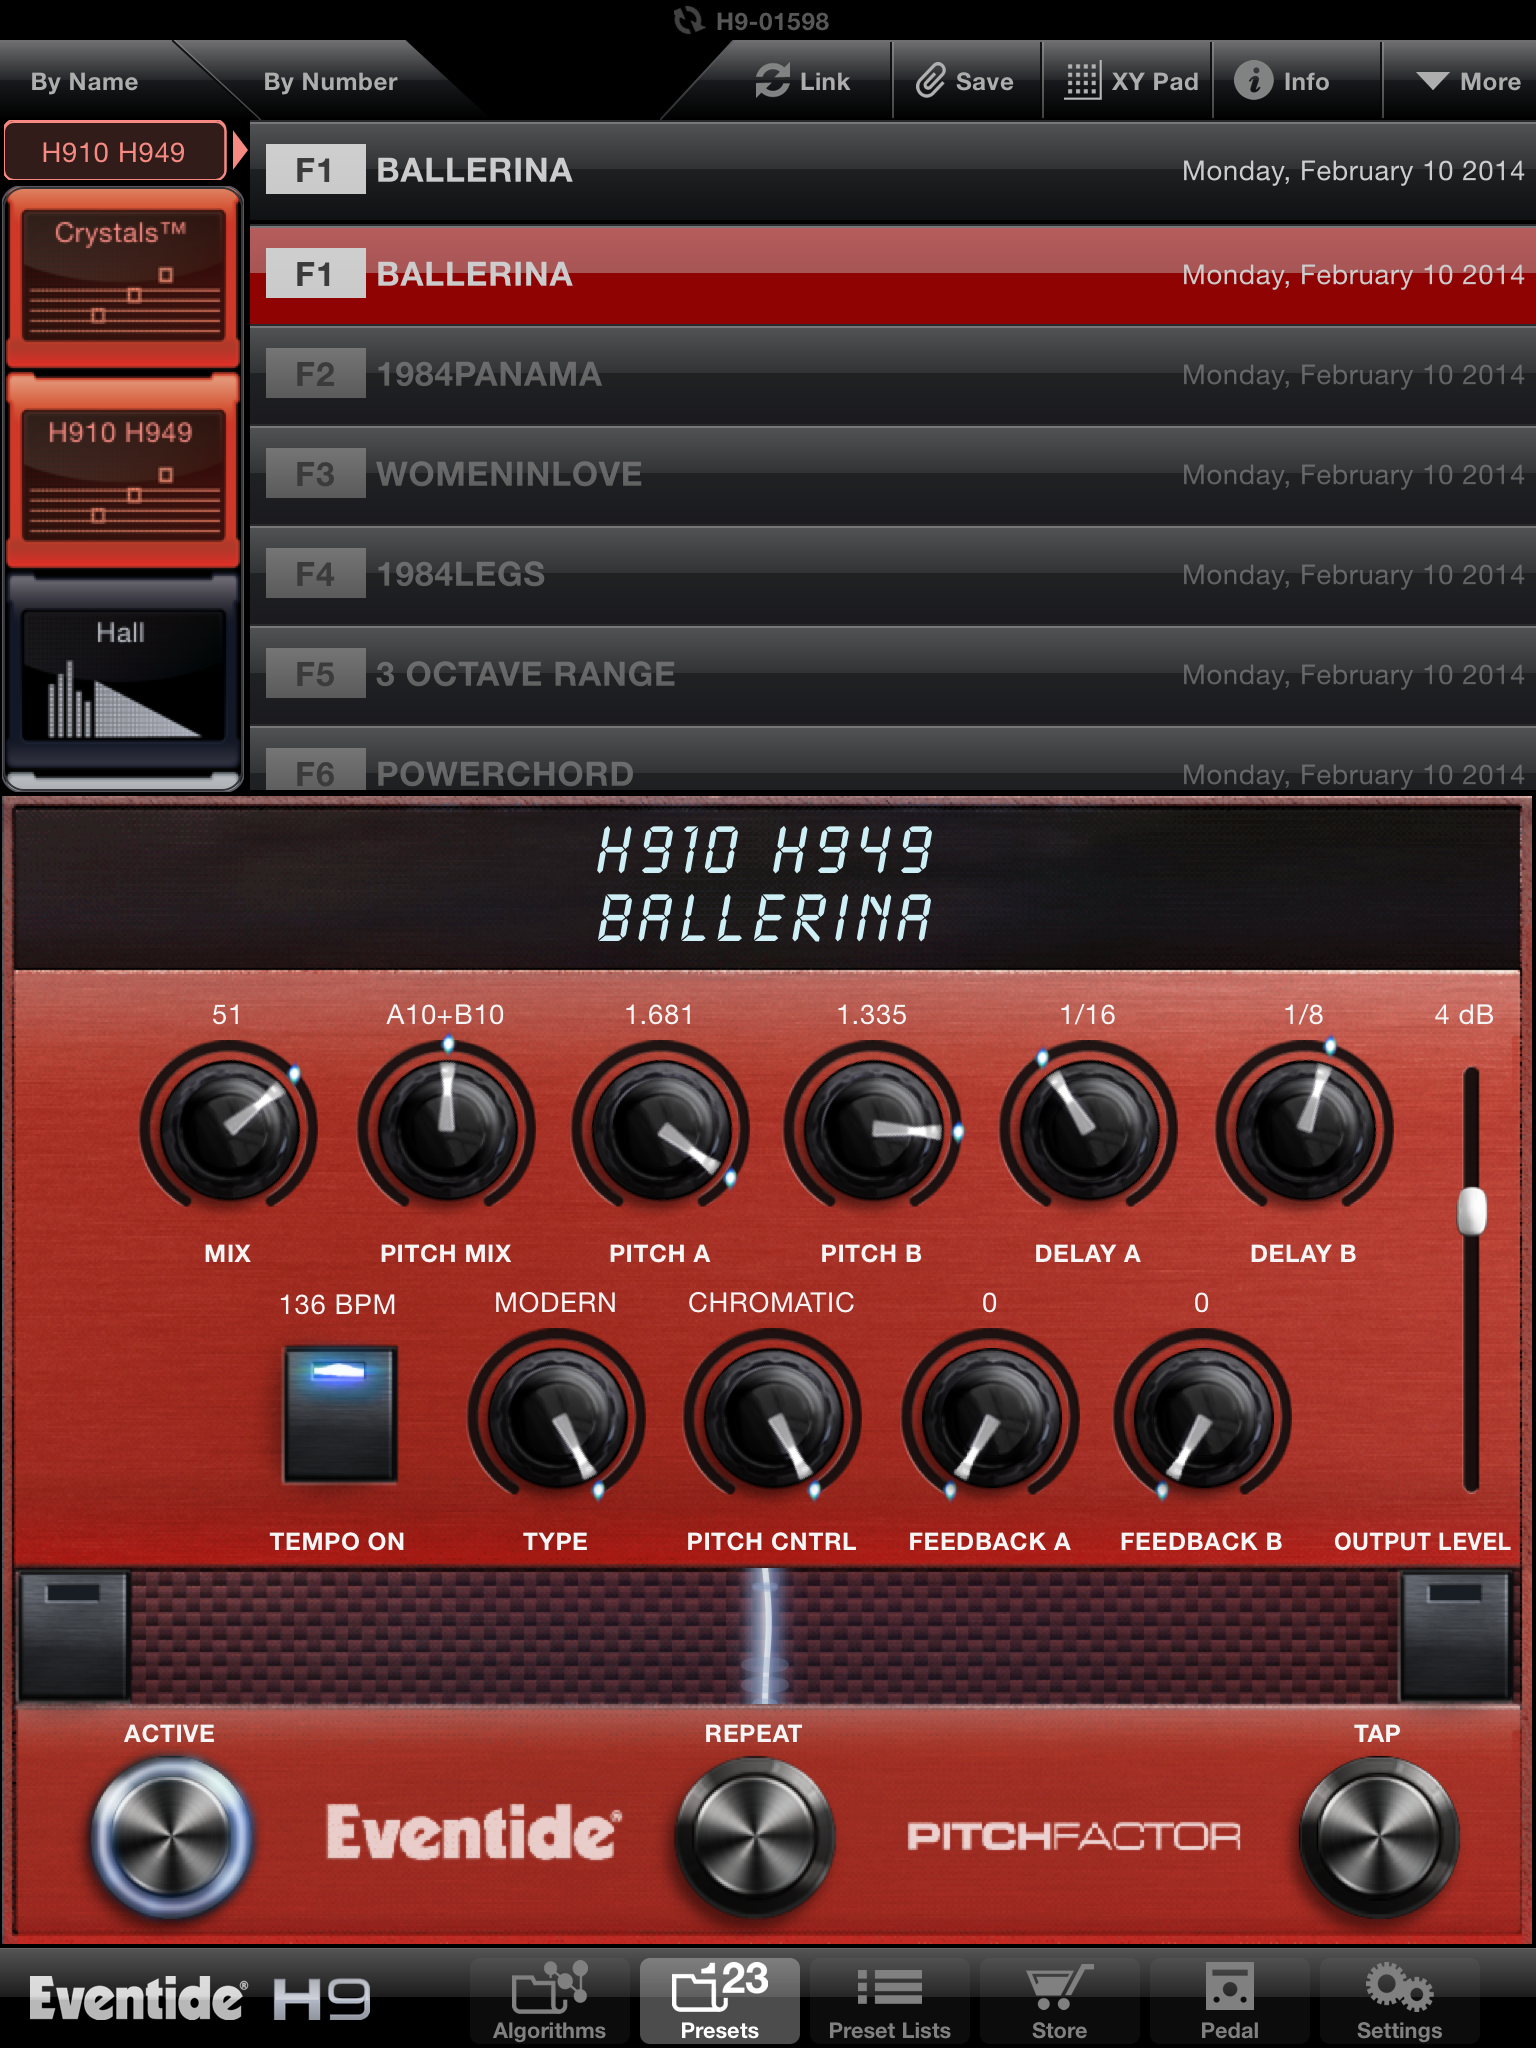Click the DELAY A knob

pos(1088,1128)
